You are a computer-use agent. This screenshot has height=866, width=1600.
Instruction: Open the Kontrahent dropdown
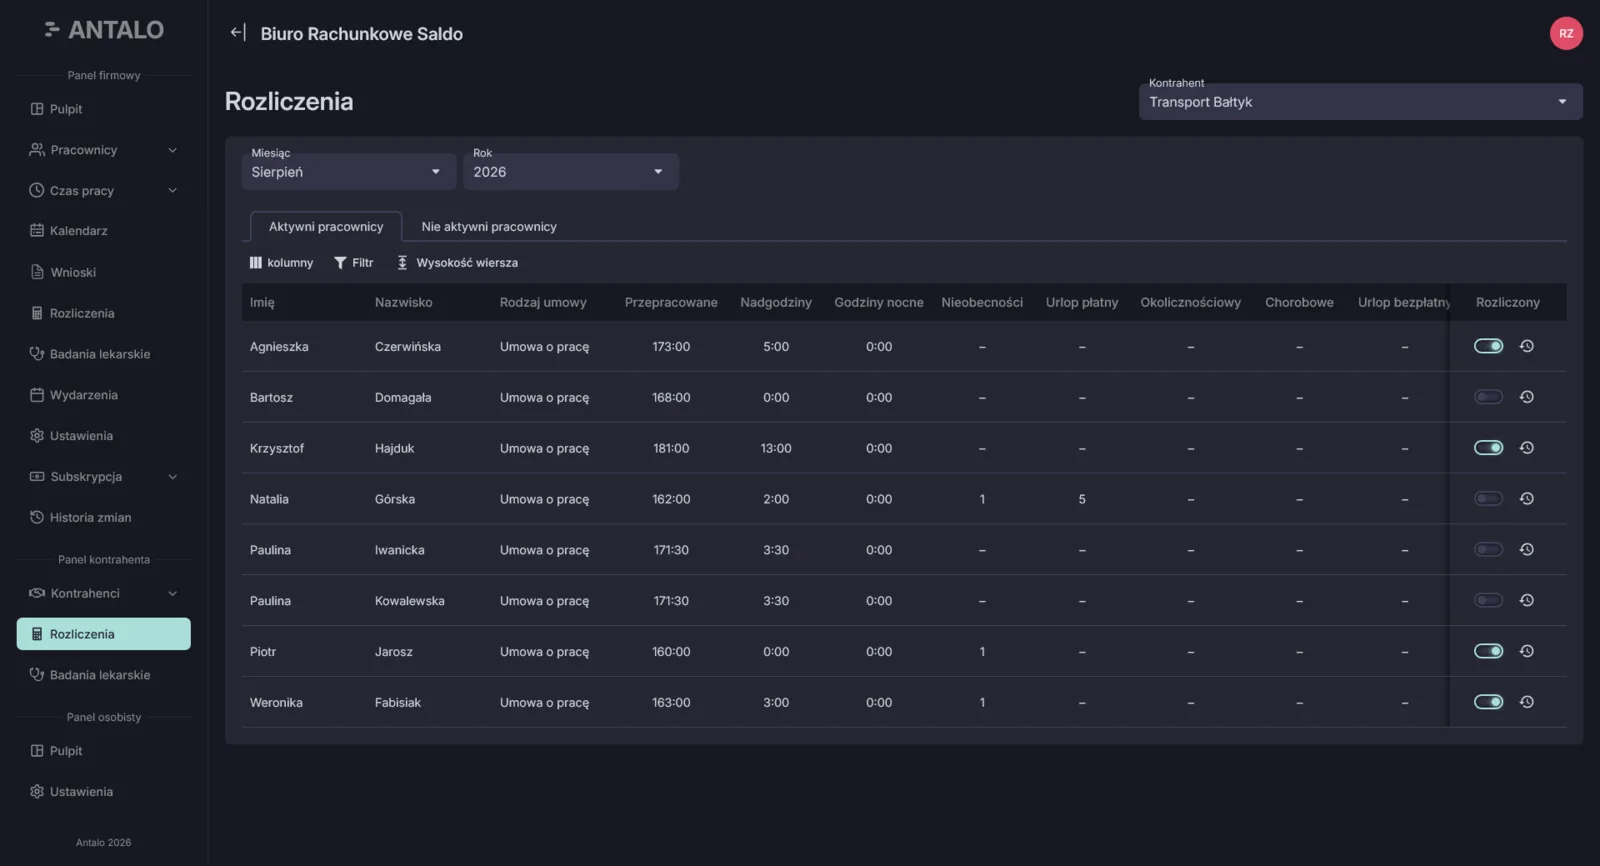pos(1360,102)
